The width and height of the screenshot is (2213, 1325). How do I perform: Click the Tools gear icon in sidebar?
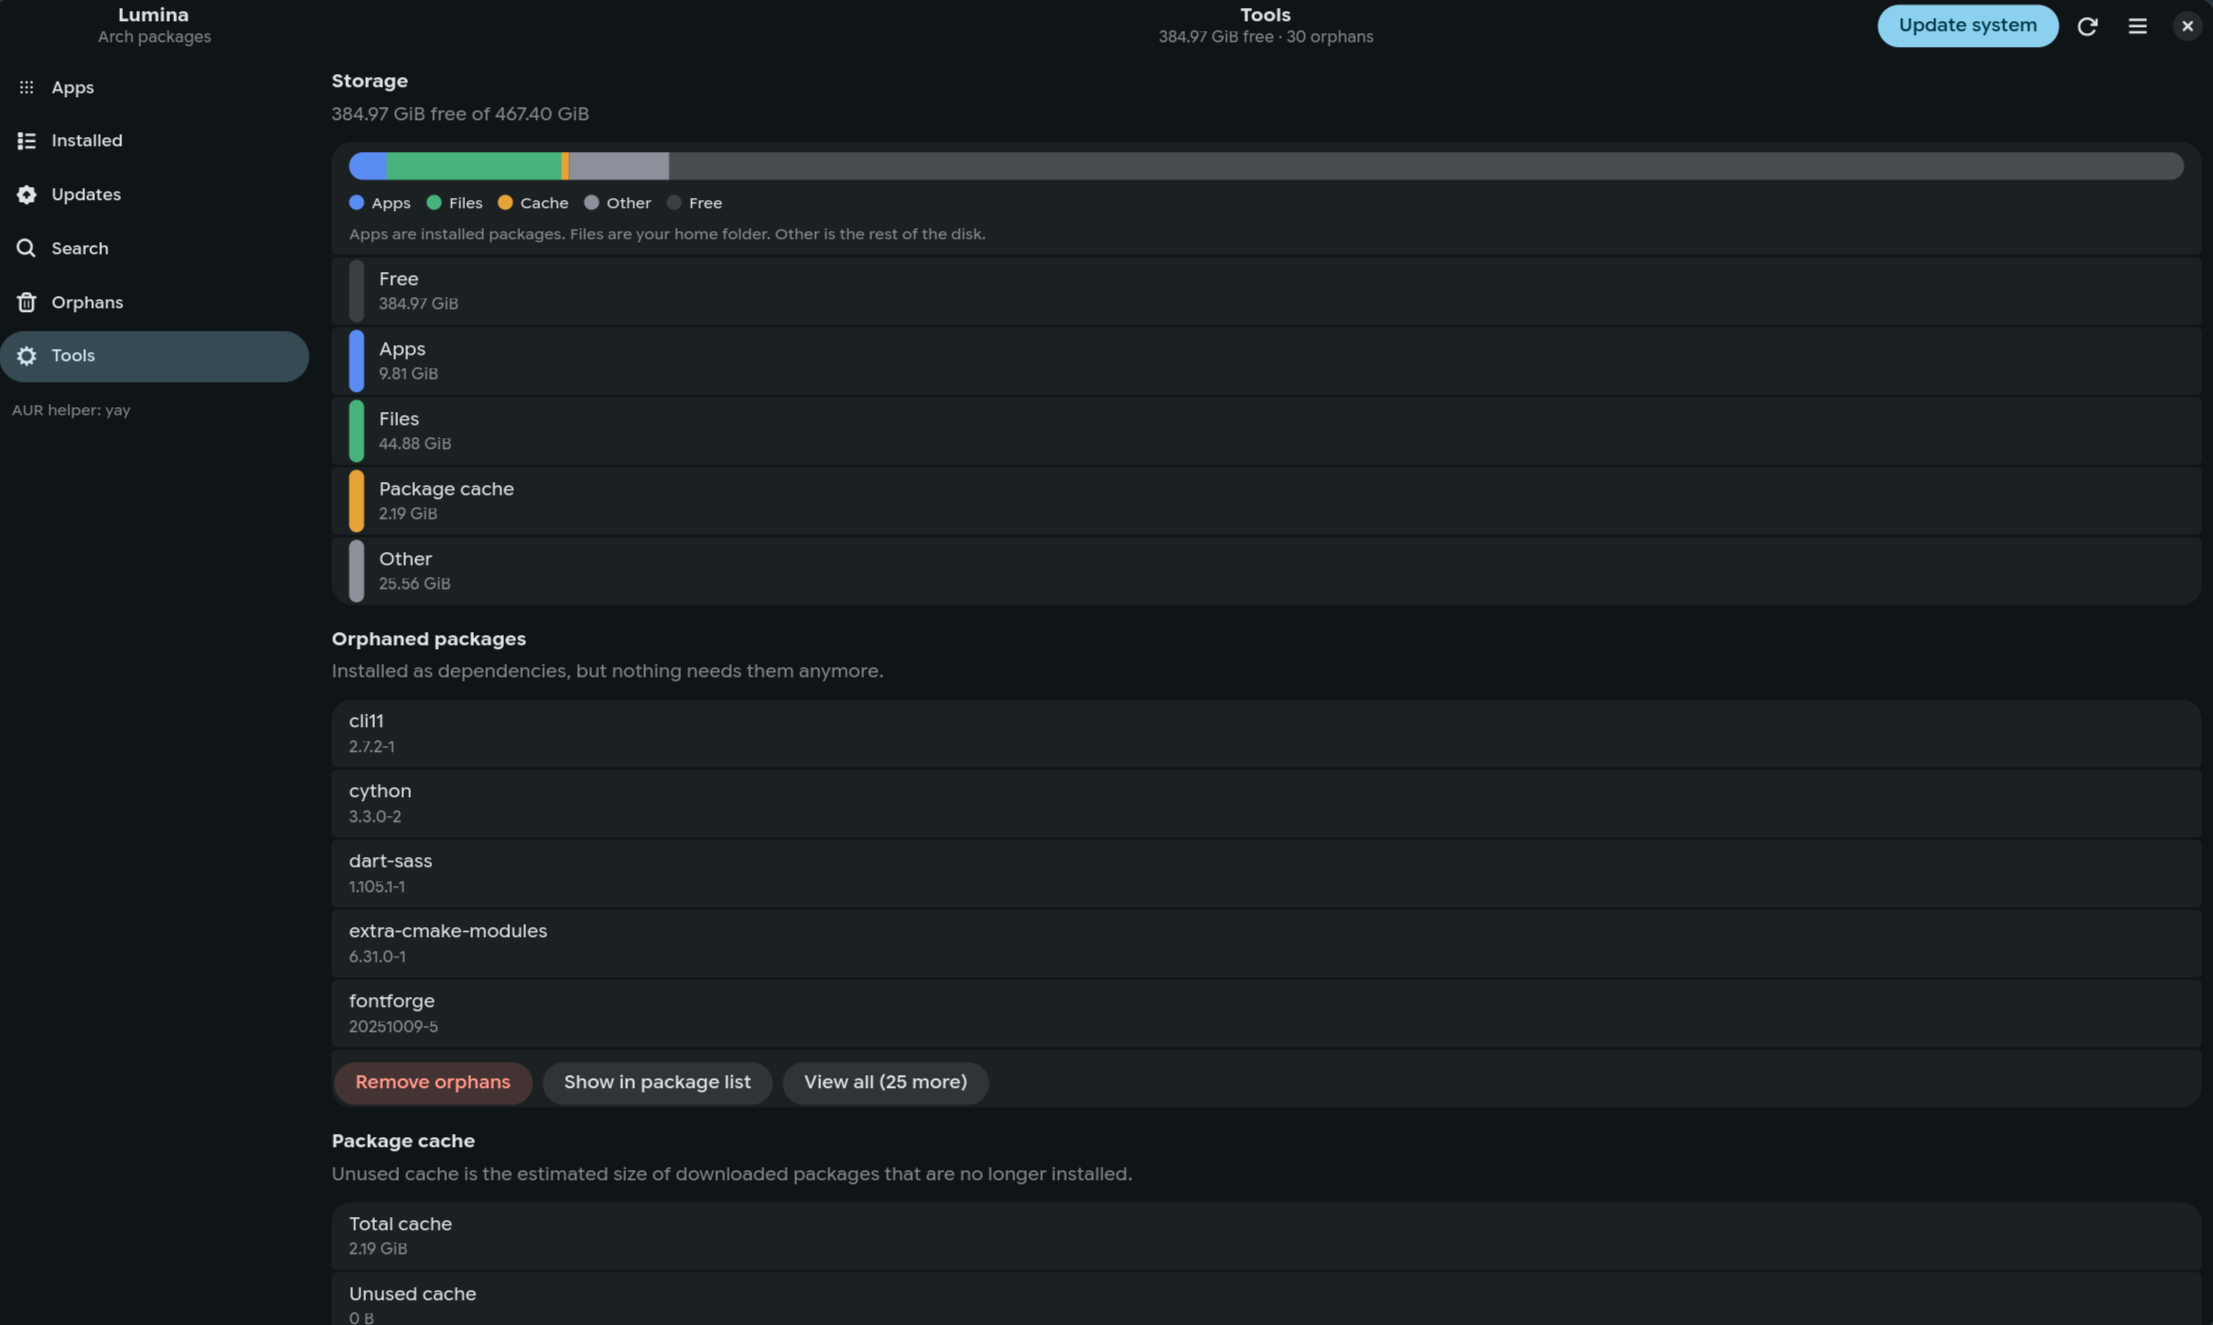[26, 356]
